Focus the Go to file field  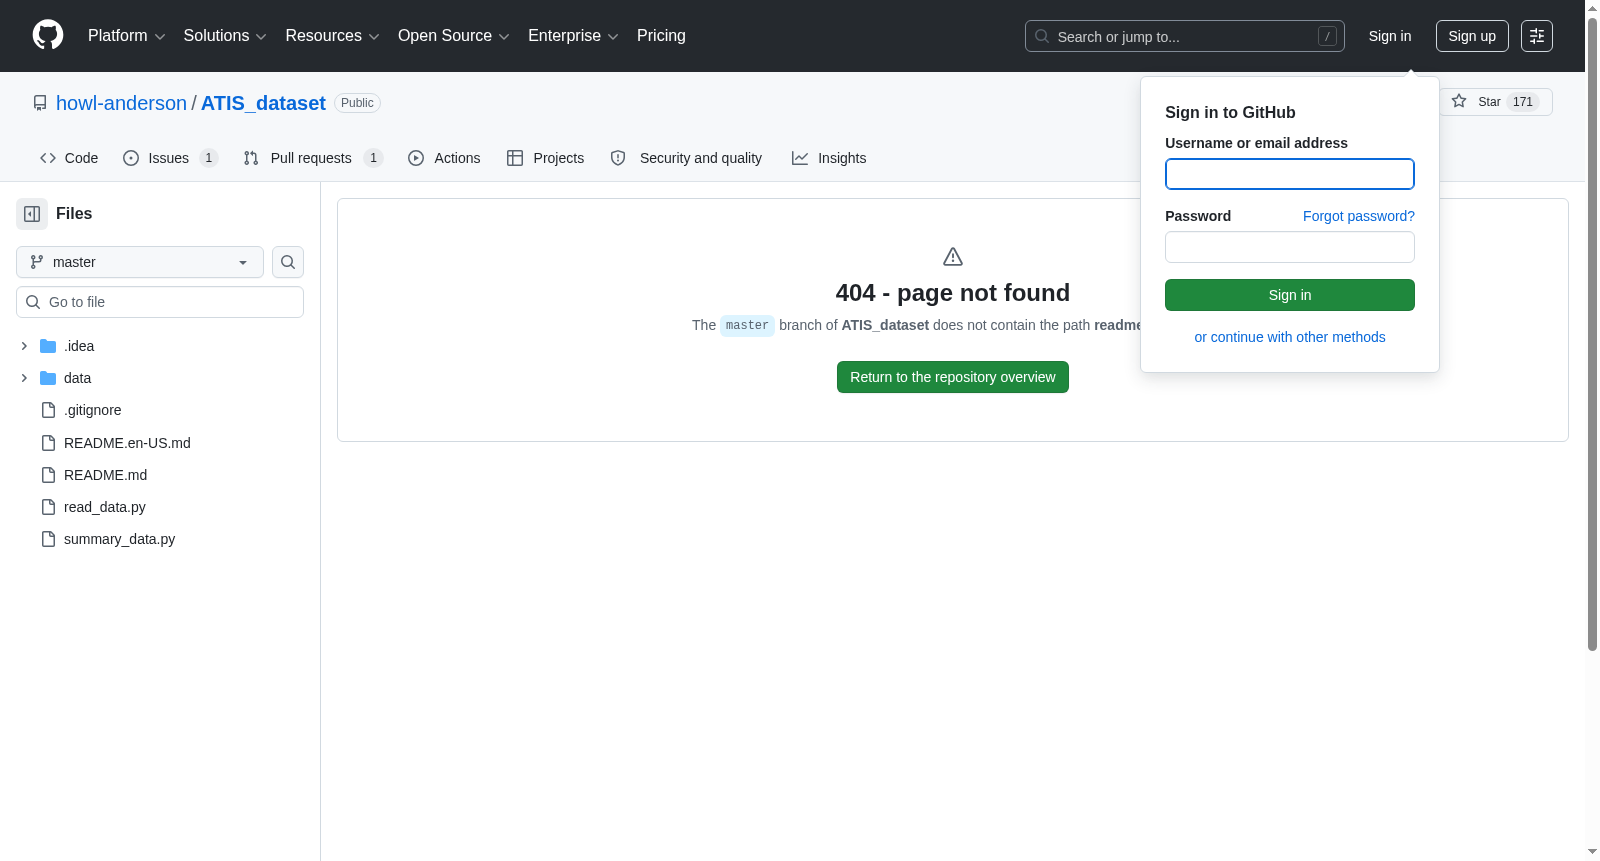click(x=160, y=302)
